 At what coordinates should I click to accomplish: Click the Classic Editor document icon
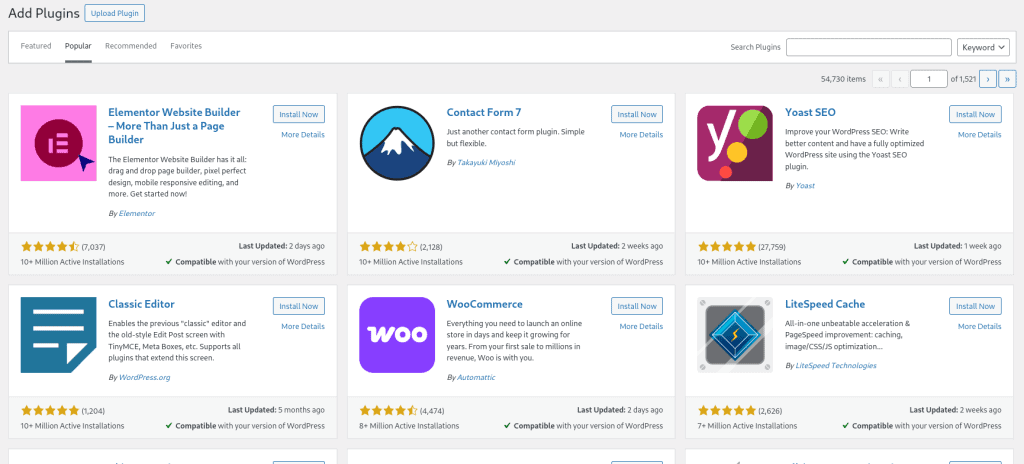click(x=58, y=335)
